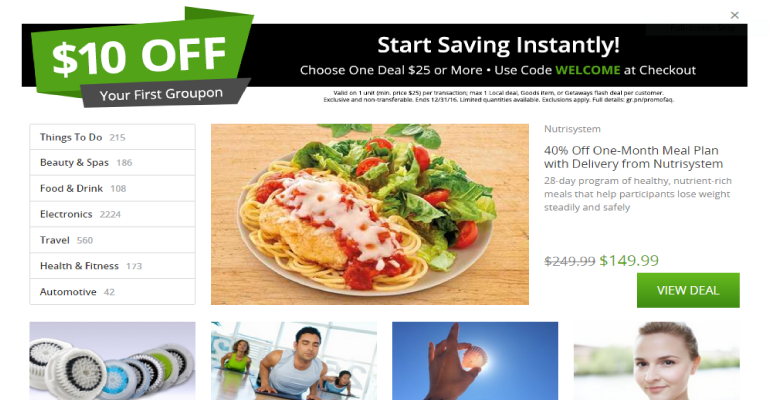Open the hand holding seashell deal thumbnail
Image resolution: width=770 pixels, height=400 pixels.
[475, 361]
